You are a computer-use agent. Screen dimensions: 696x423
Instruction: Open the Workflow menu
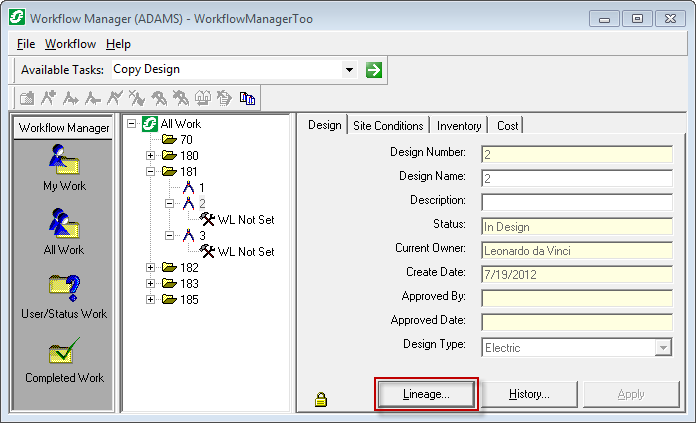(x=70, y=44)
